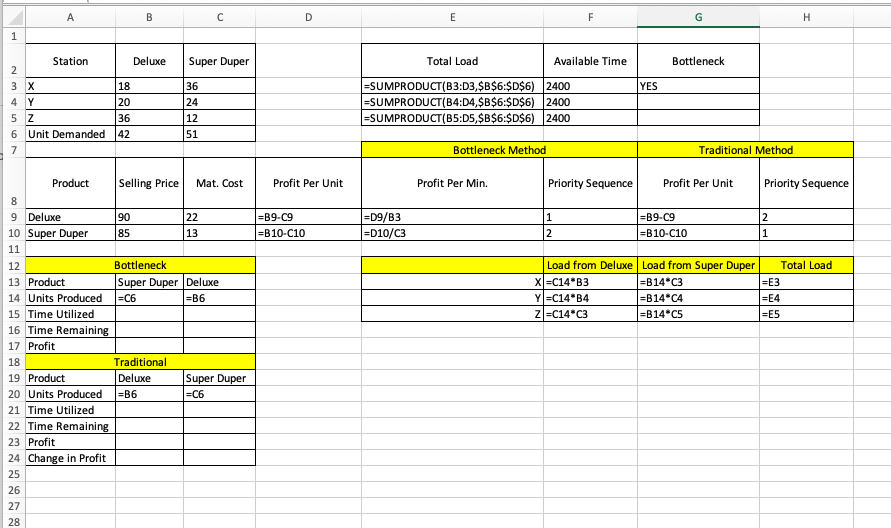This screenshot has height=528, width=891.
Task: Click the Load from Deluxe header
Action: pyautogui.click(x=590, y=265)
